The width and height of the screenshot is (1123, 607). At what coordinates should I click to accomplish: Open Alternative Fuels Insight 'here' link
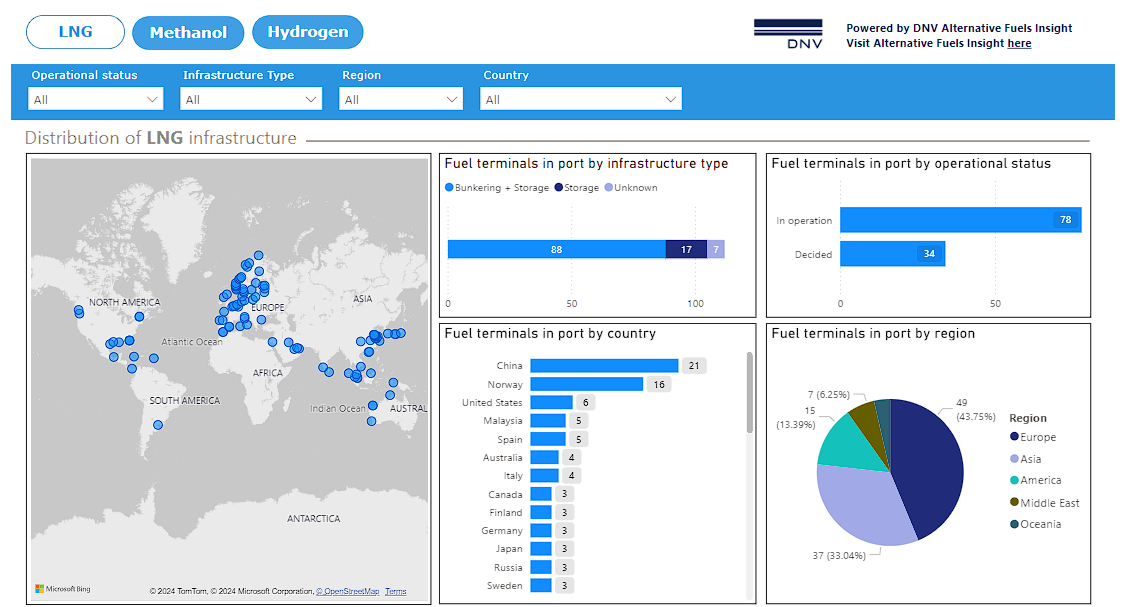tap(1019, 44)
